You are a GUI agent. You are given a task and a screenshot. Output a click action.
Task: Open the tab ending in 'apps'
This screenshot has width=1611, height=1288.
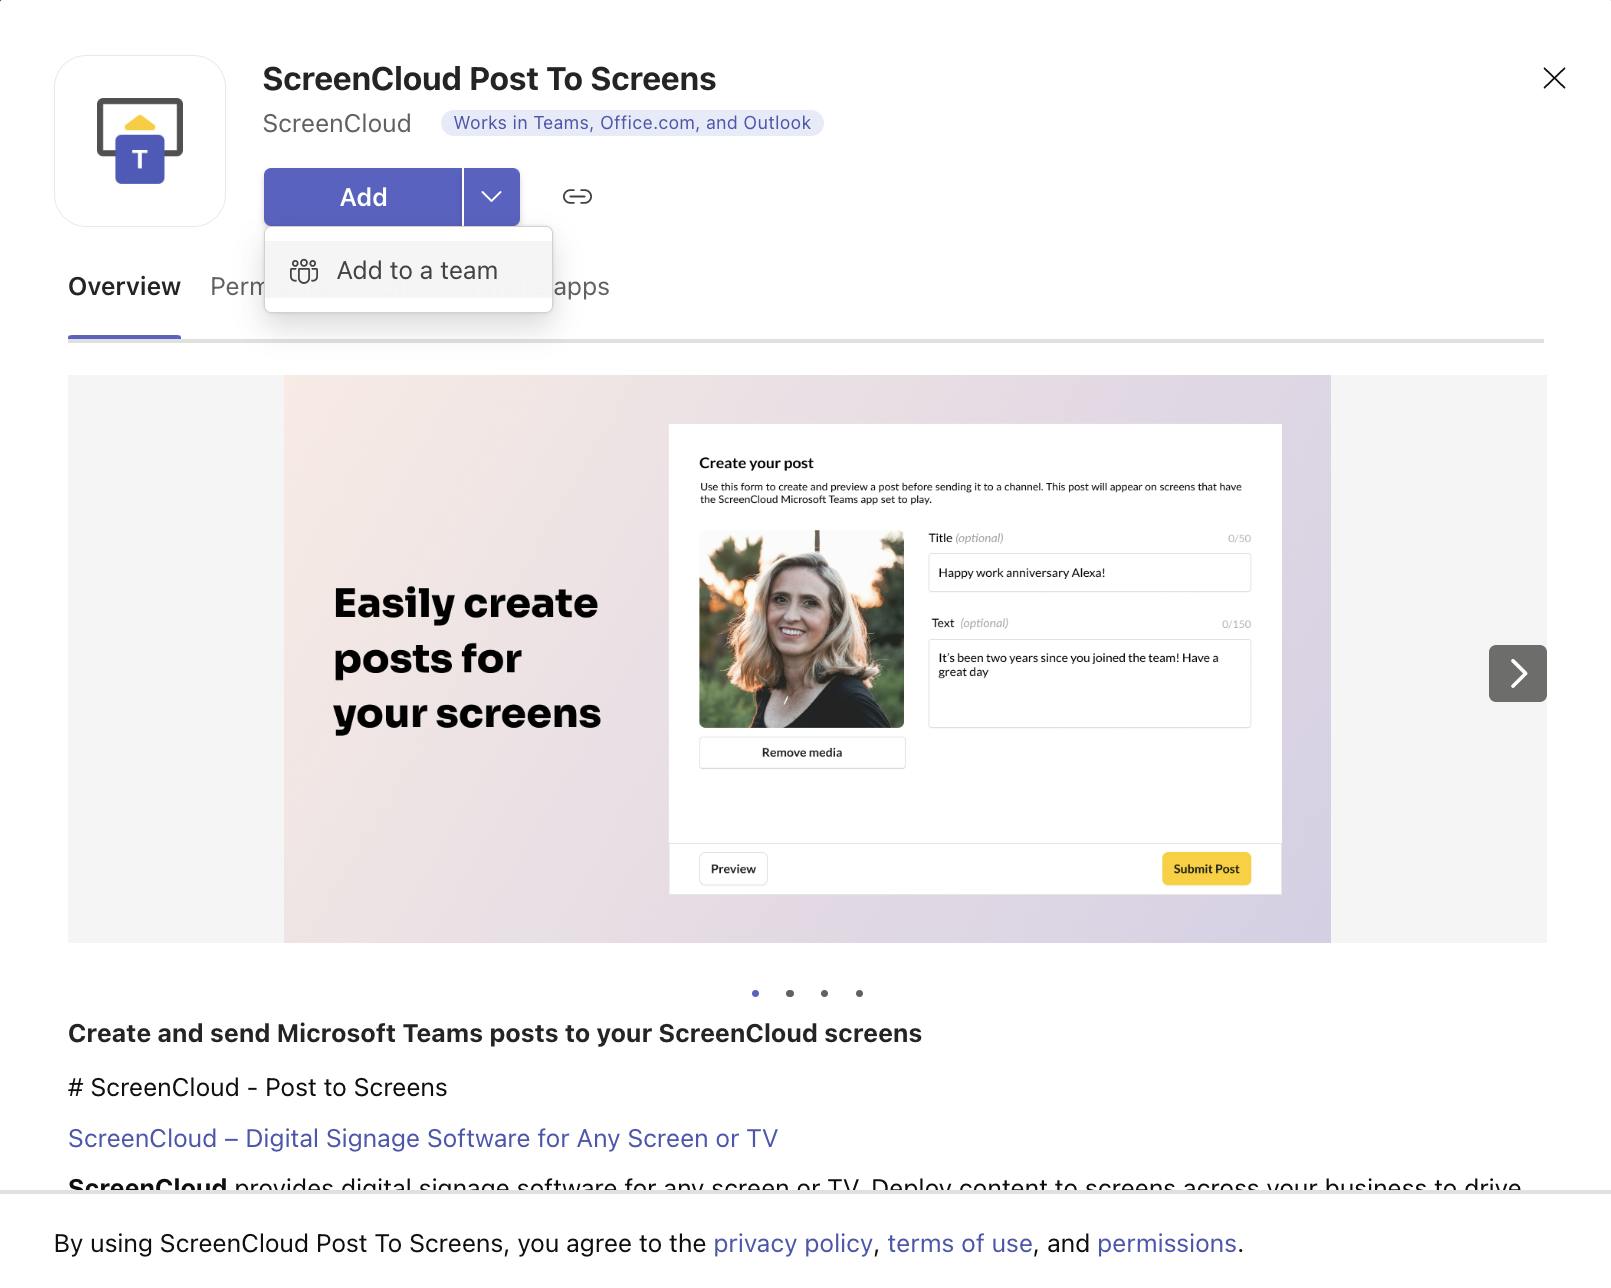(x=581, y=287)
